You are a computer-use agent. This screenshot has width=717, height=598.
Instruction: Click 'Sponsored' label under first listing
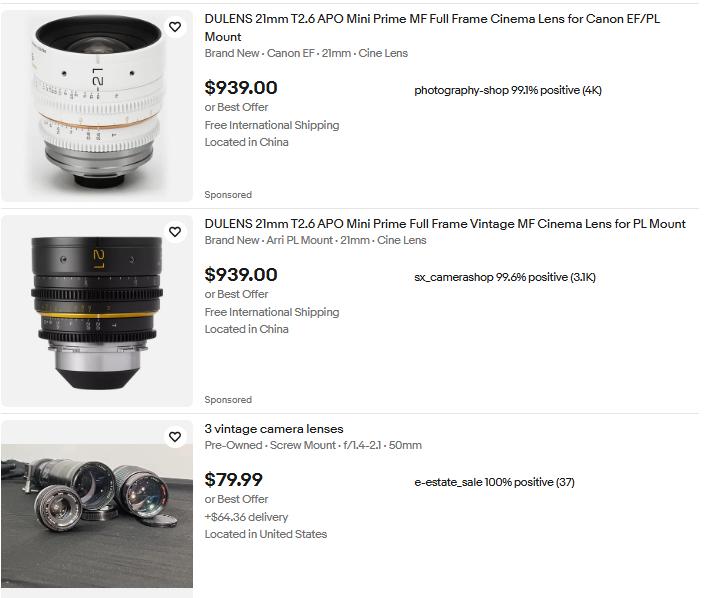pos(228,195)
